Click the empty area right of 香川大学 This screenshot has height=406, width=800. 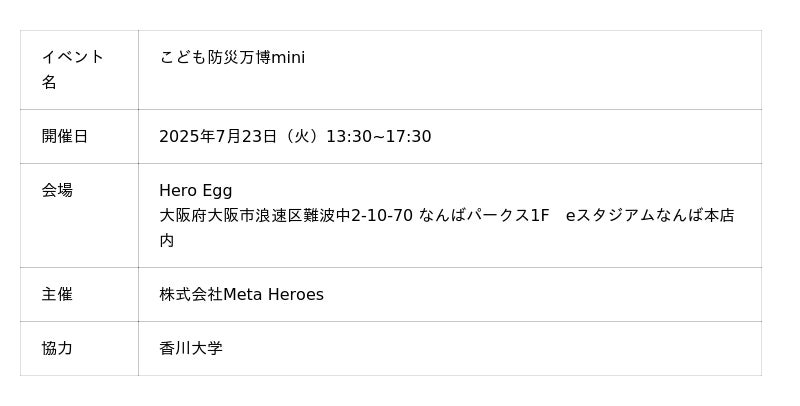(492, 349)
